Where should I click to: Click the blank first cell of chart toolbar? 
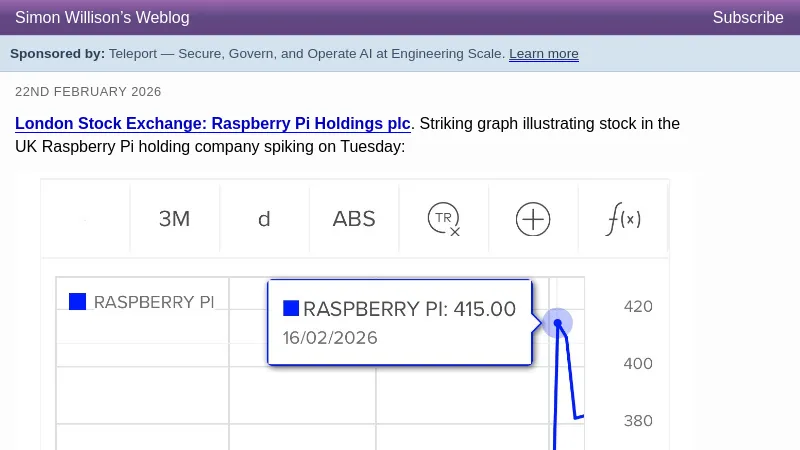[x=85, y=218]
